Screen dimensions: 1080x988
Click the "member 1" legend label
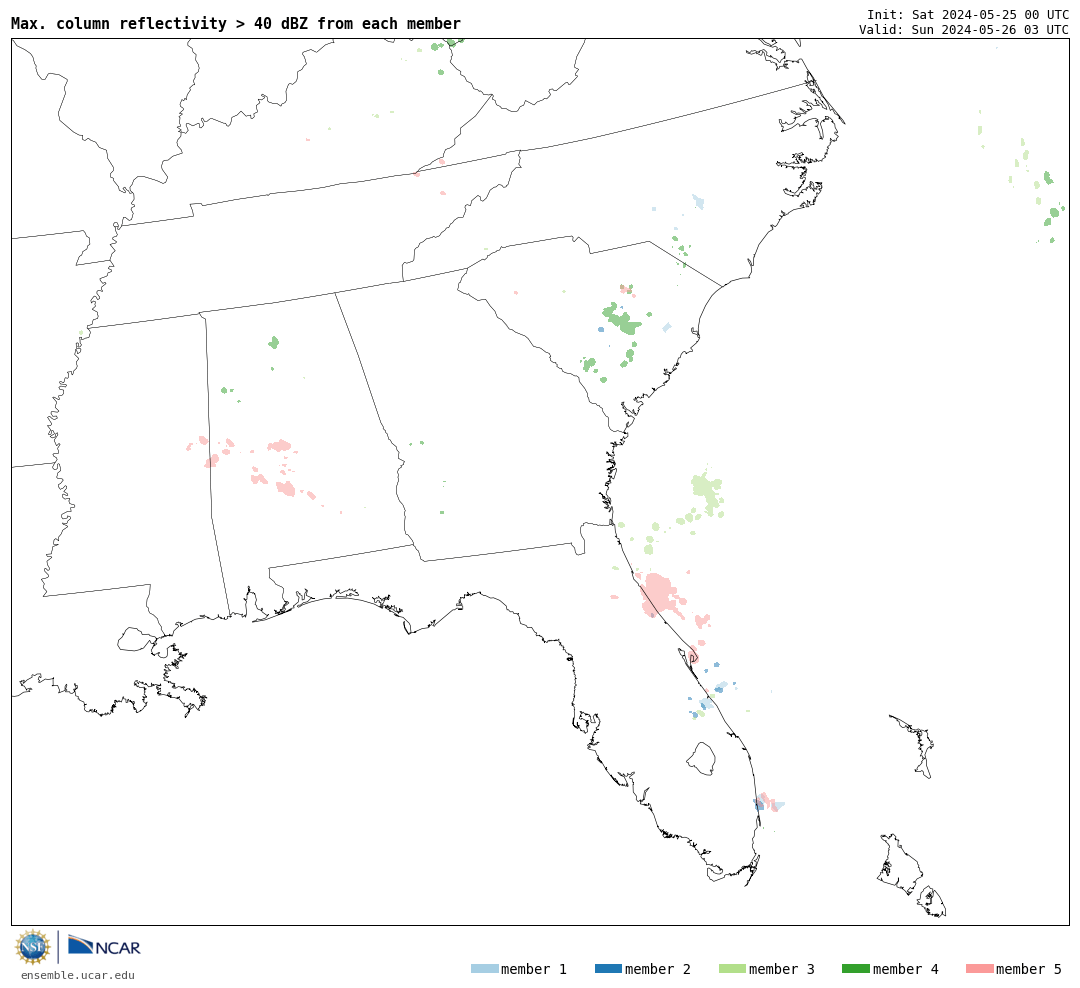[534, 969]
